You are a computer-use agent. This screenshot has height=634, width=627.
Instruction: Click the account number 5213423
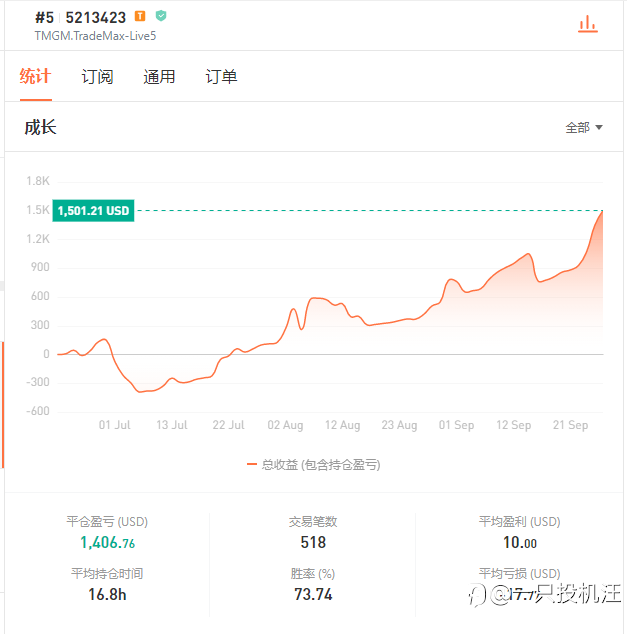pos(96,17)
